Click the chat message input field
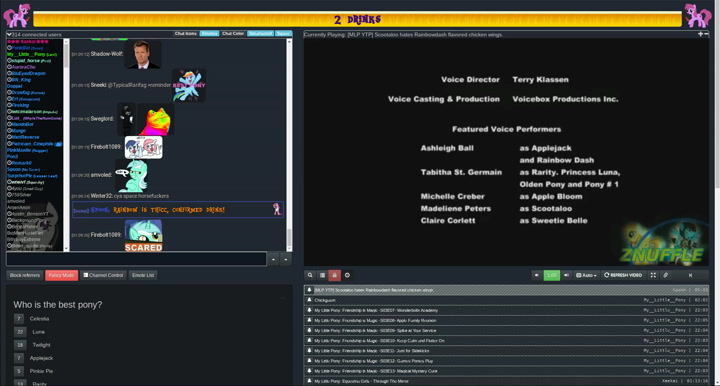The width and height of the screenshot is (720, 386). pos(136,259)
